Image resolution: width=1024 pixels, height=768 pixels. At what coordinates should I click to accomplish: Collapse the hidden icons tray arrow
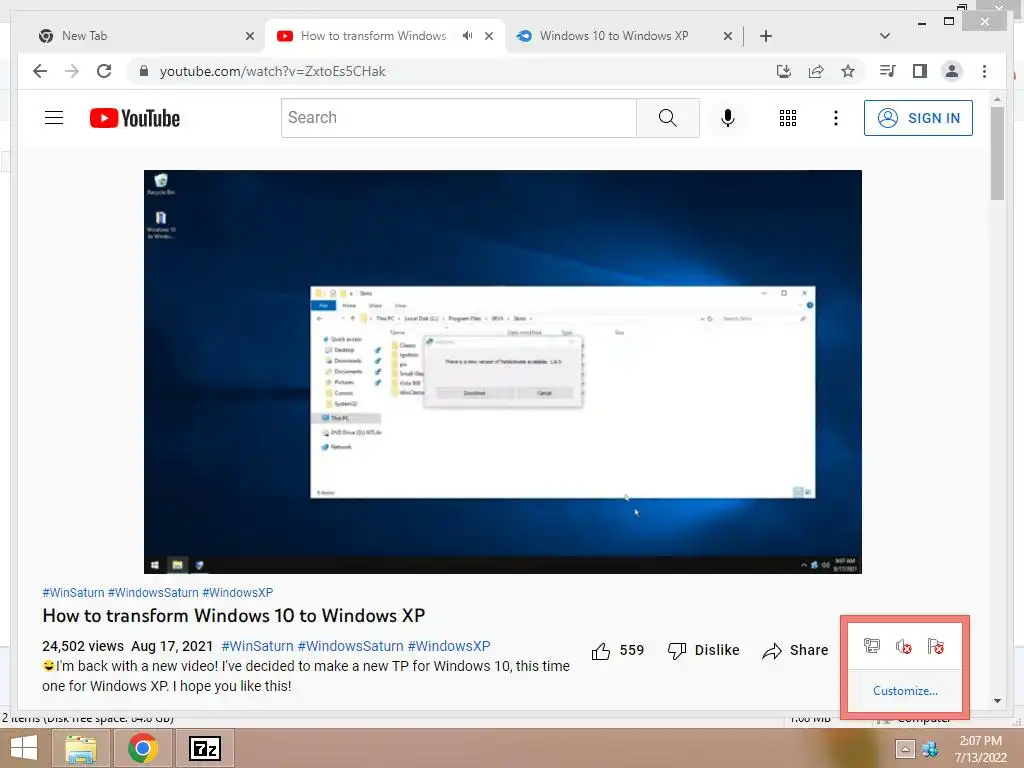(905, 748)
